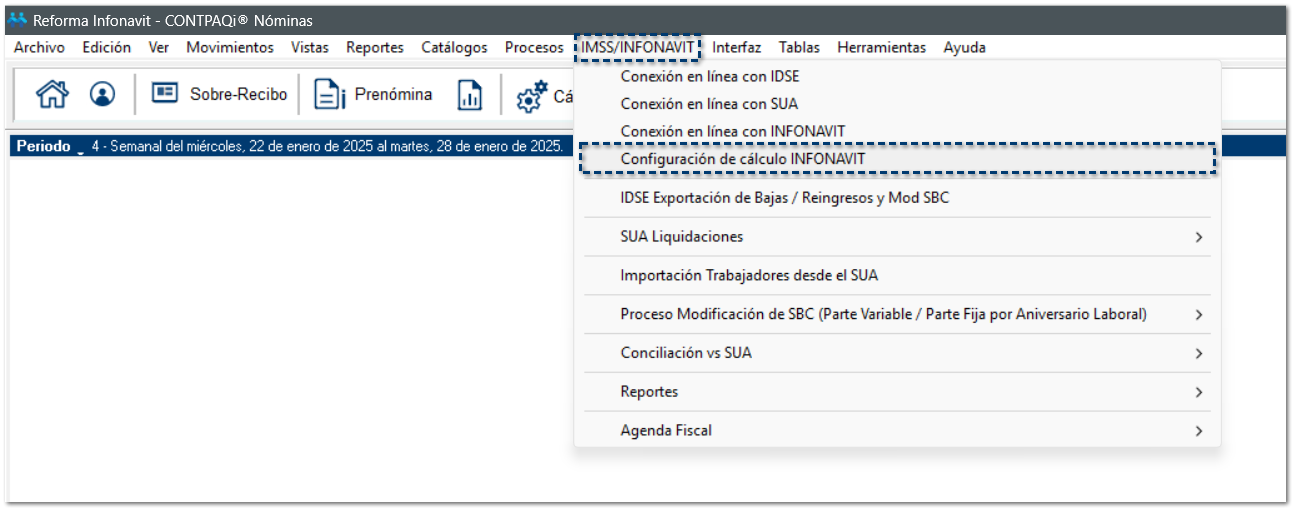Select Configuración de cálculo INFONAVIT

click(742, 159)
